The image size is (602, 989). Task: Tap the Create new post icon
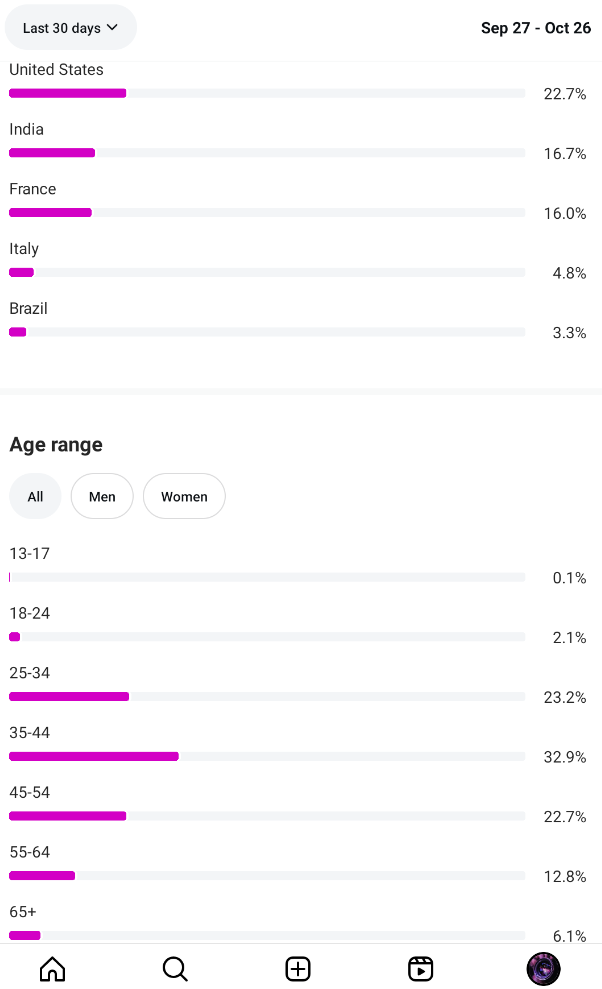298,968
